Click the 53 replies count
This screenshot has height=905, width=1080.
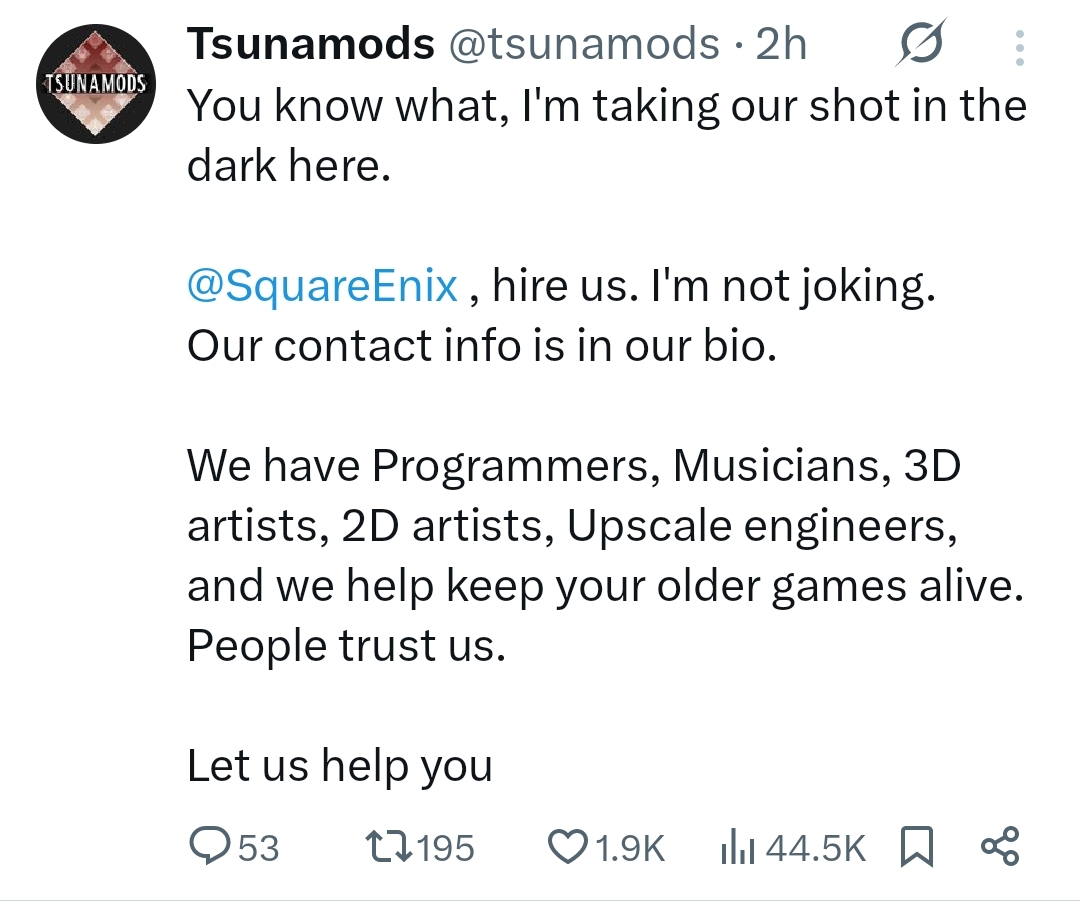(258, 849)
